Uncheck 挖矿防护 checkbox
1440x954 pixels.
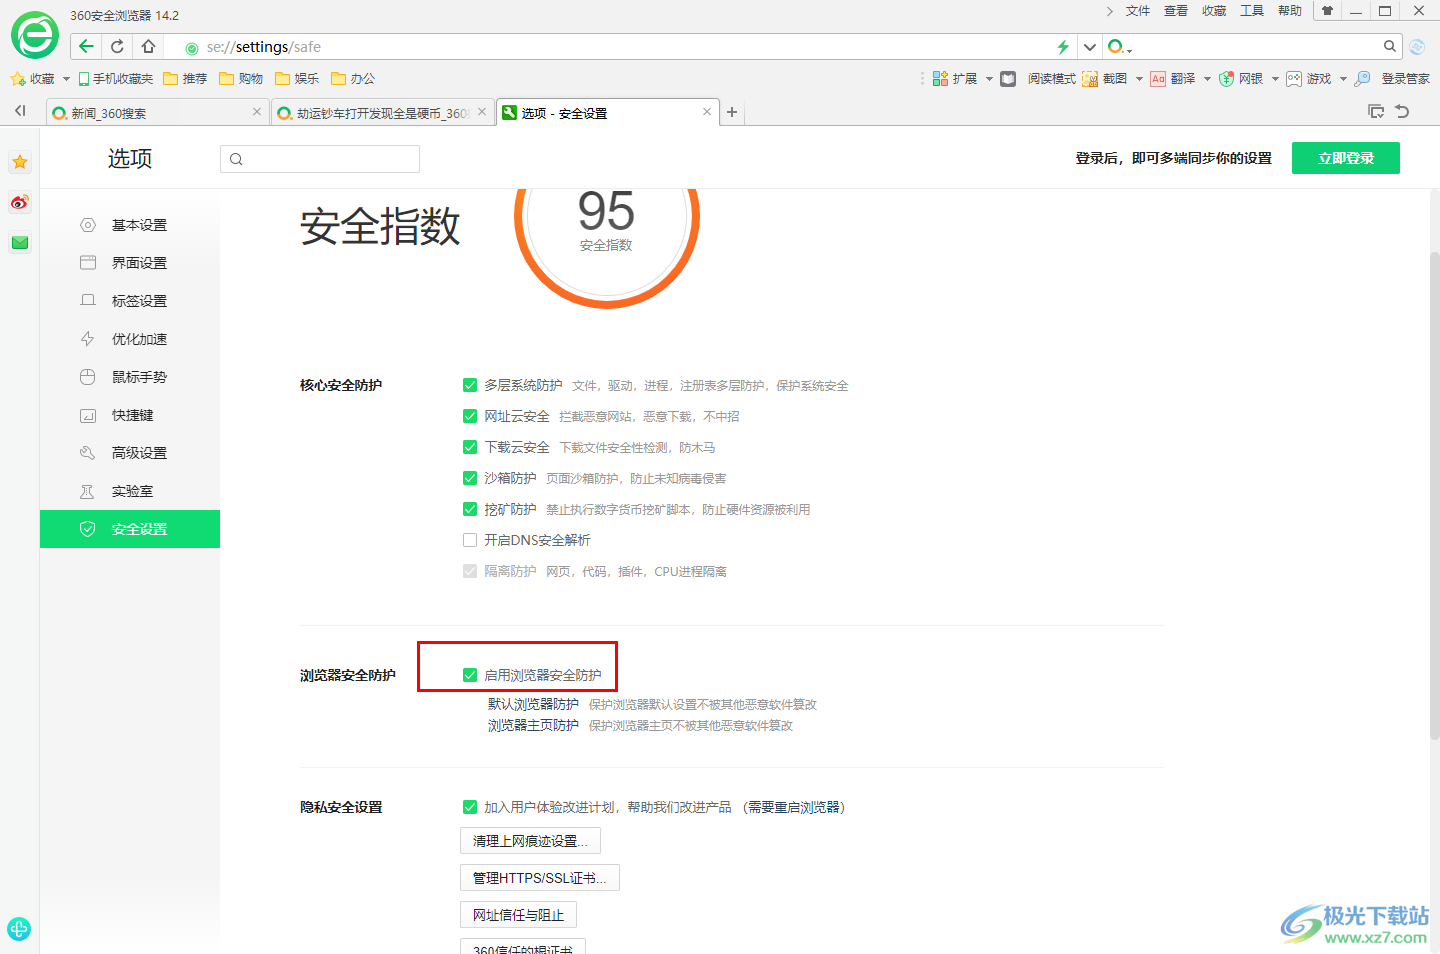(470, 509)
